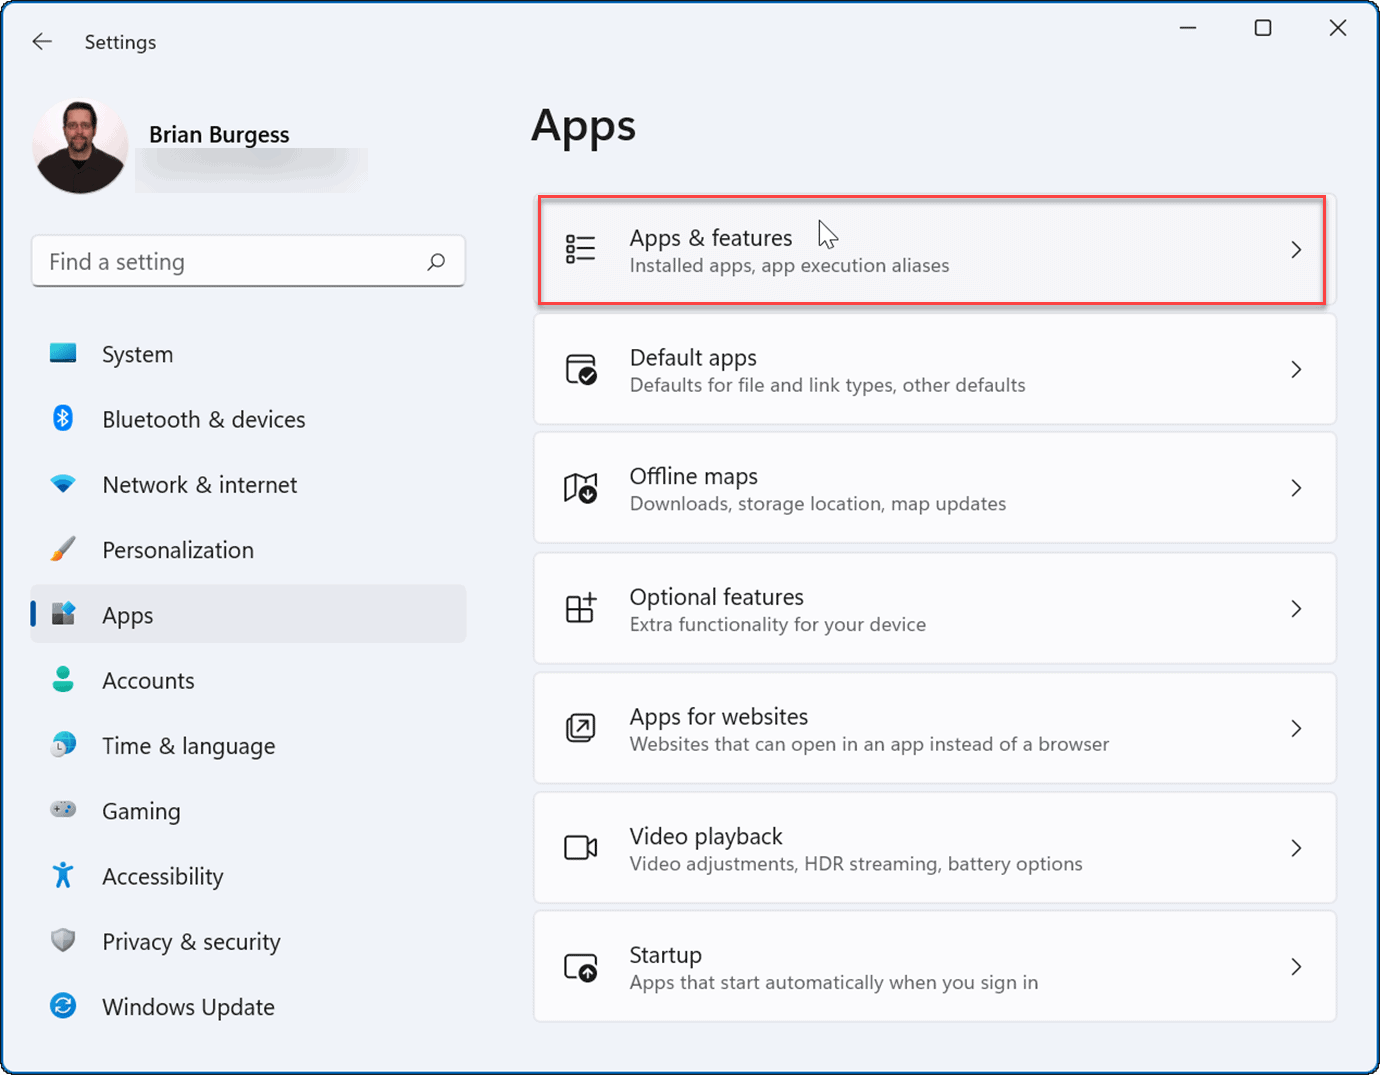Switch to the Accounts section

[148, 680]
